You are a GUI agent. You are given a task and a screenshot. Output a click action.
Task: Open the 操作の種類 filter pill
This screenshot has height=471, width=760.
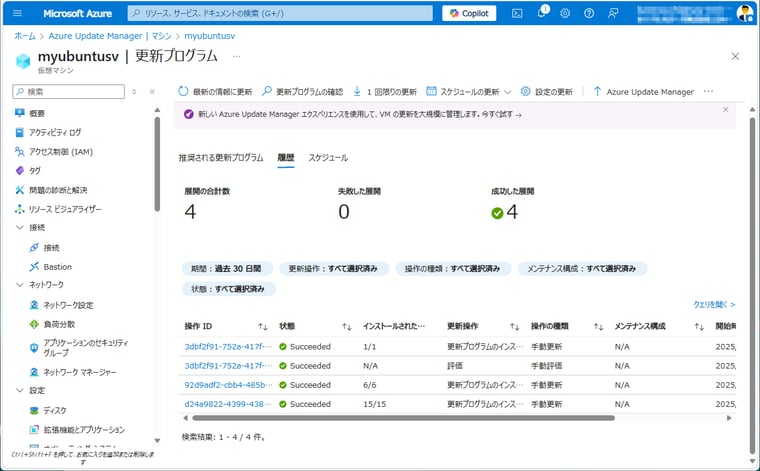453,268
